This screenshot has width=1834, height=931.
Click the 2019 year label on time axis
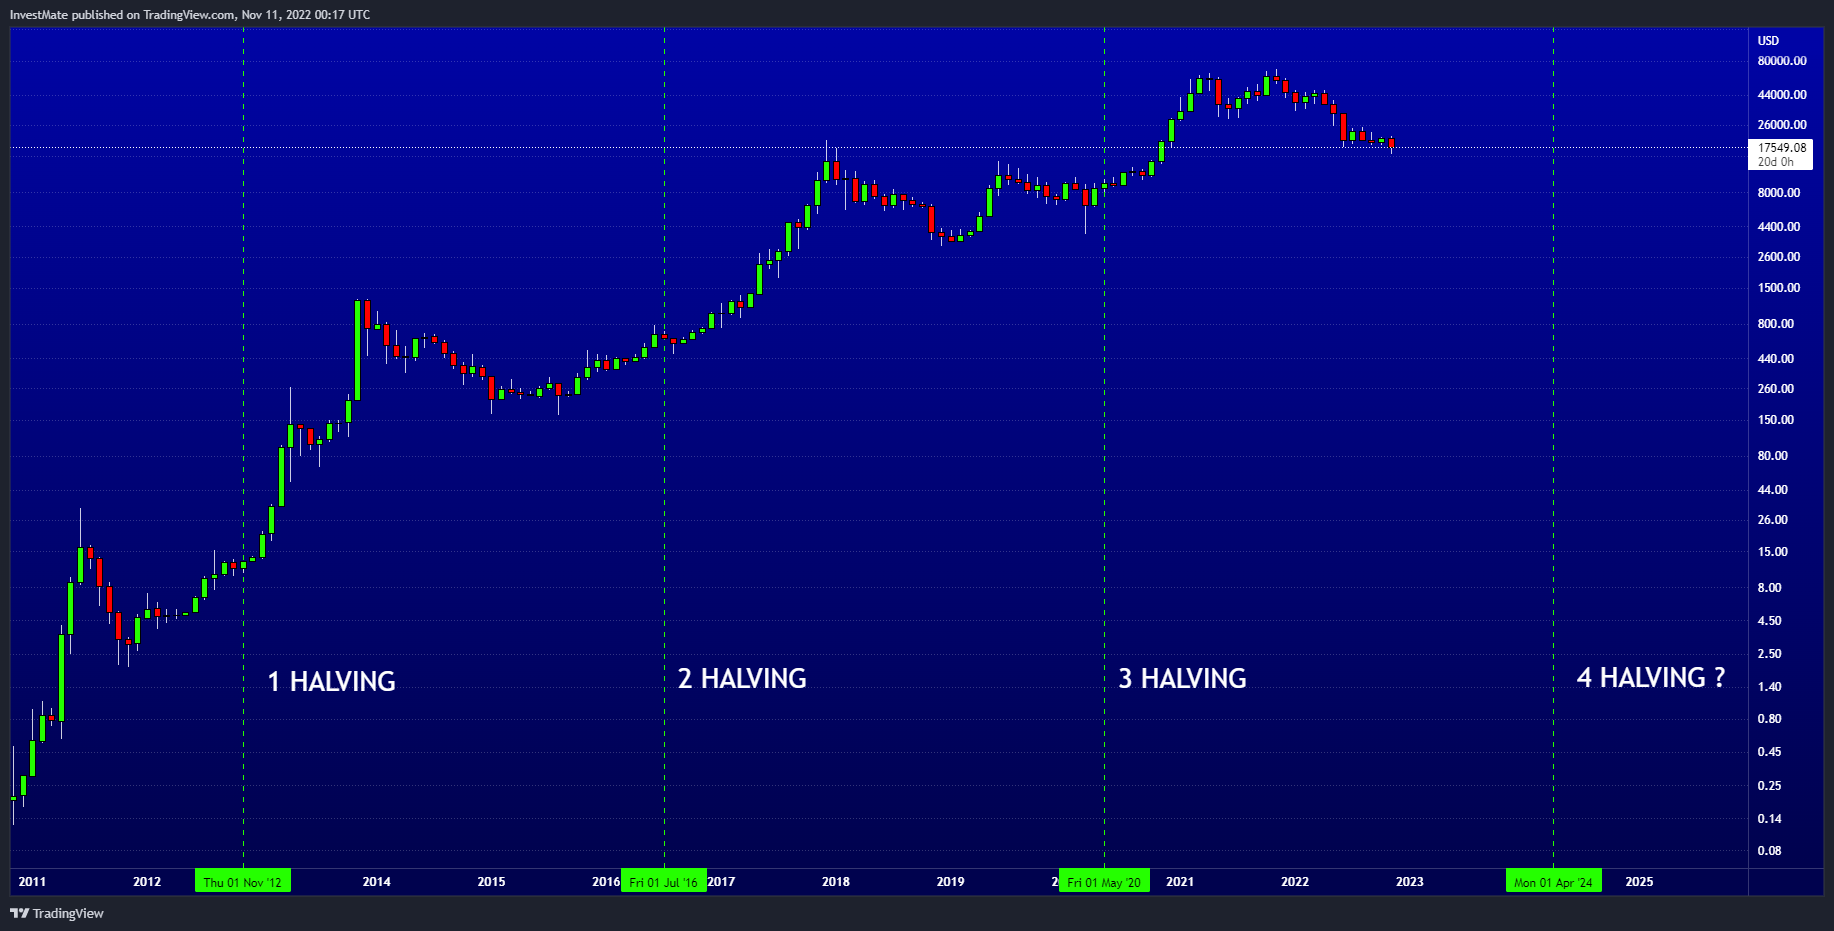[x=950, y=882]
